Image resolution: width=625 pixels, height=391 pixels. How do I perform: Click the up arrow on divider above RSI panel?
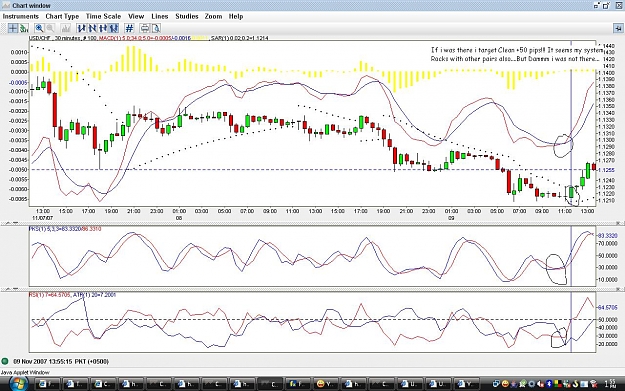click(8, 289)
